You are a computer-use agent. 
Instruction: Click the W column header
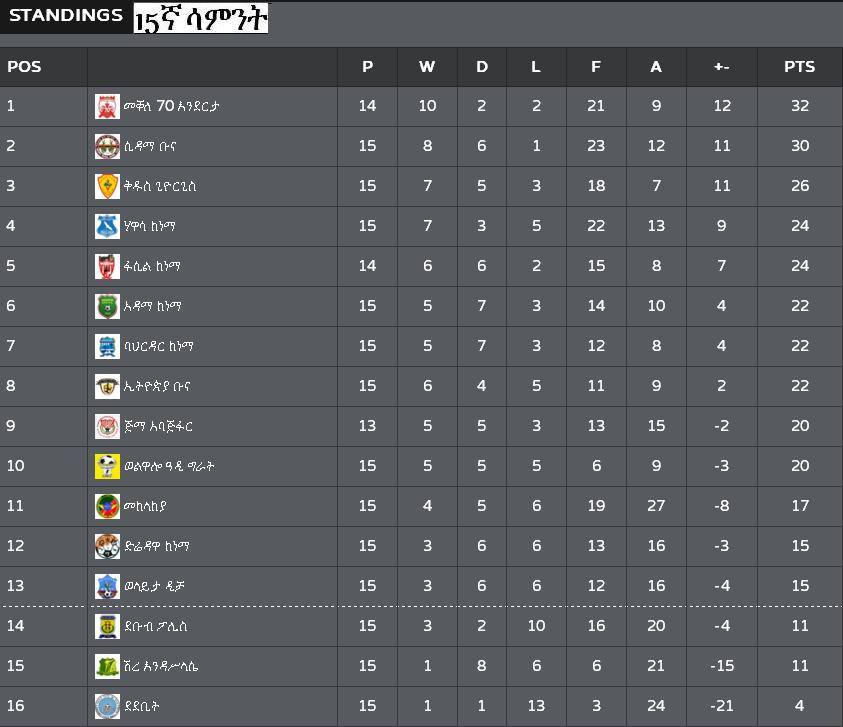[427, 67]
